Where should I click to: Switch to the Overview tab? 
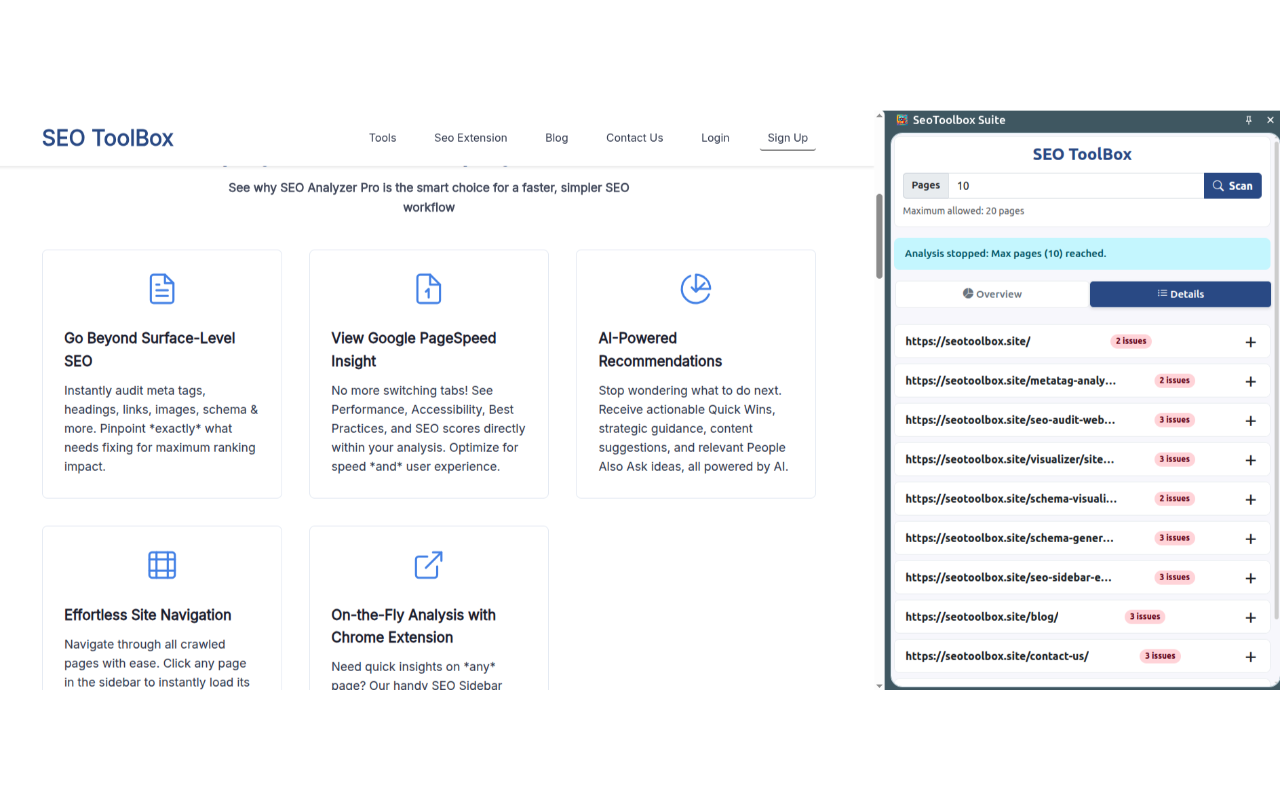(991, 293)
